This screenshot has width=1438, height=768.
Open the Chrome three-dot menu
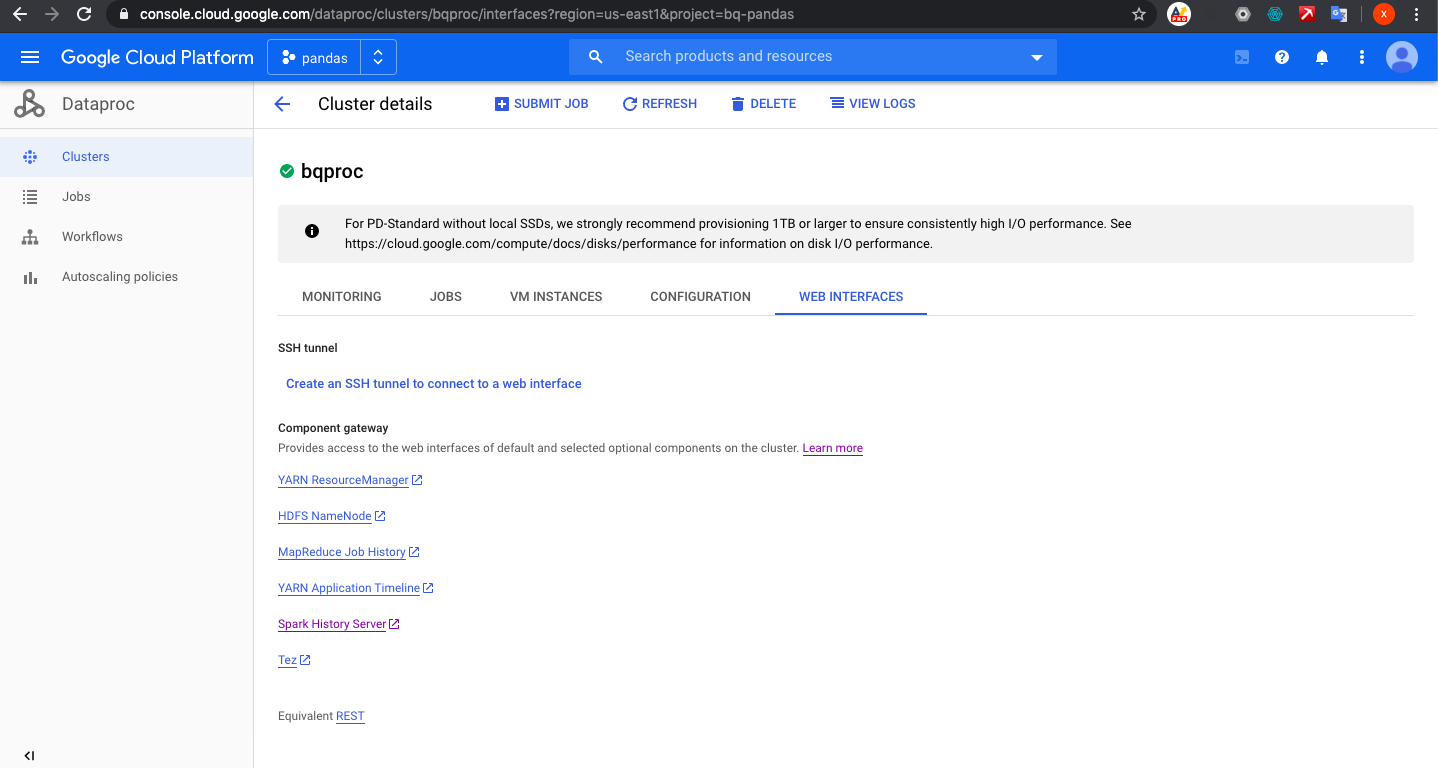click(1417, 14)
